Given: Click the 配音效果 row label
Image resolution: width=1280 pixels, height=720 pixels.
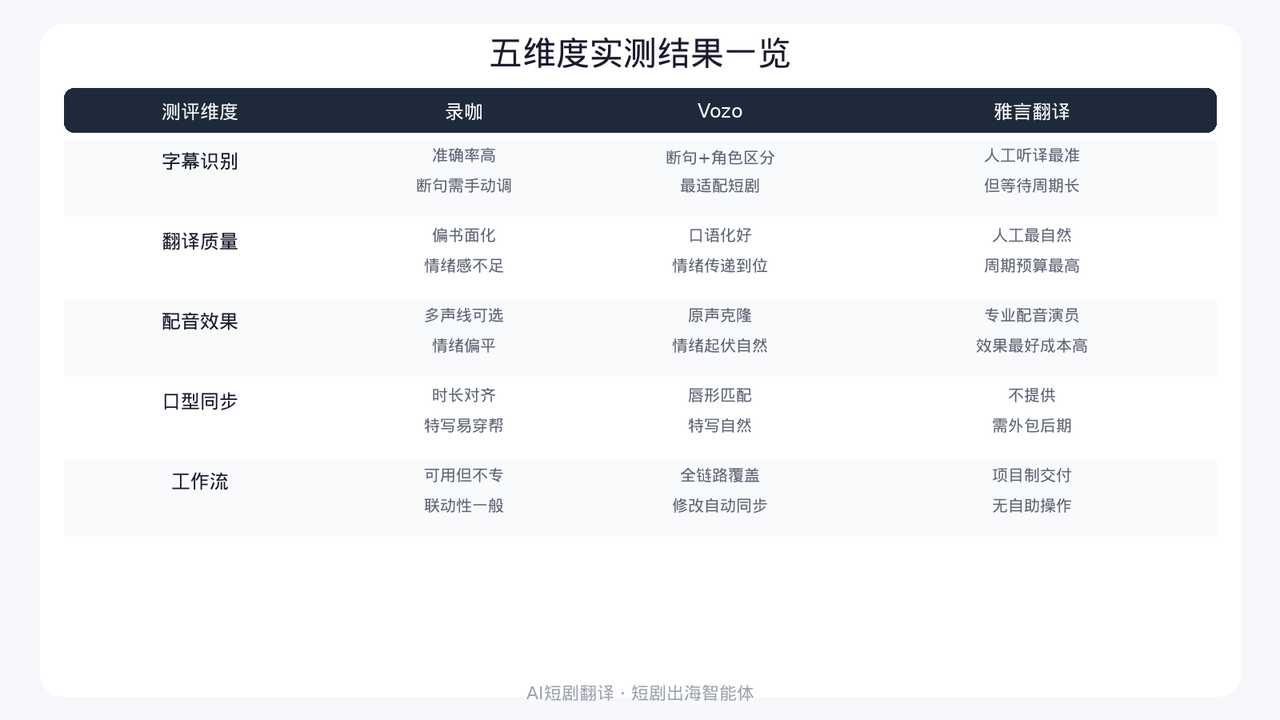Looking at the screenshot, I should [x=200, y=321].
